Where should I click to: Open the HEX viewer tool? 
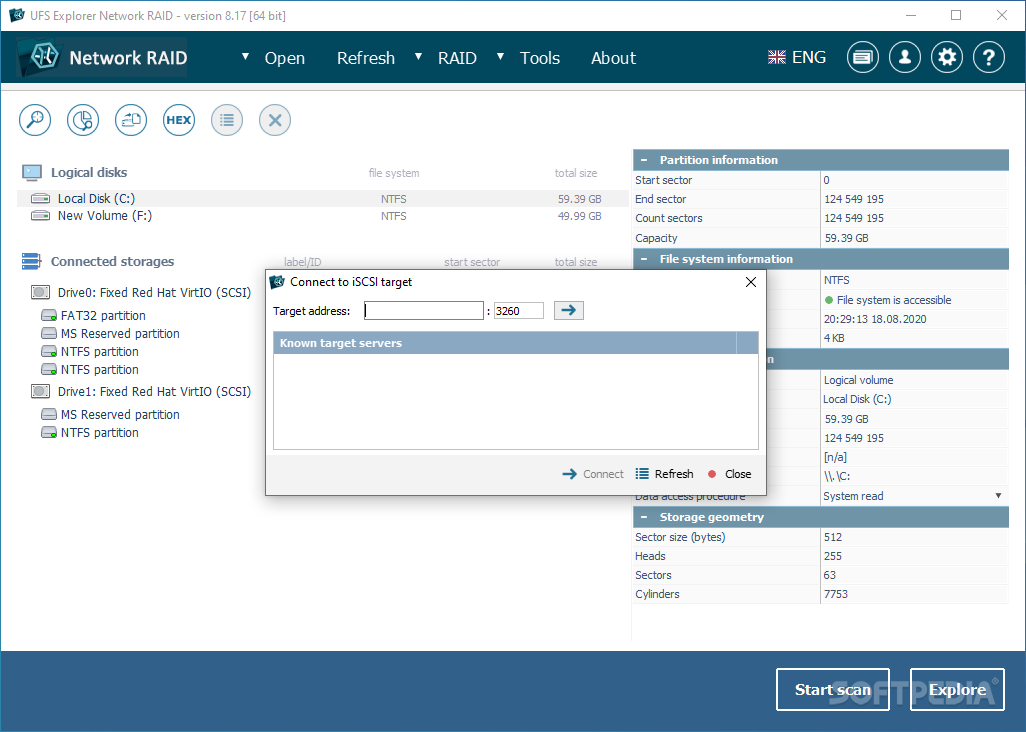tap(179, 120)
